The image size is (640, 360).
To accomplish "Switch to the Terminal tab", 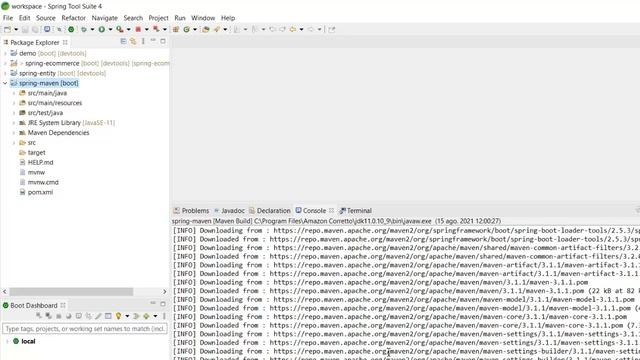I will click(x=356, y=211).
